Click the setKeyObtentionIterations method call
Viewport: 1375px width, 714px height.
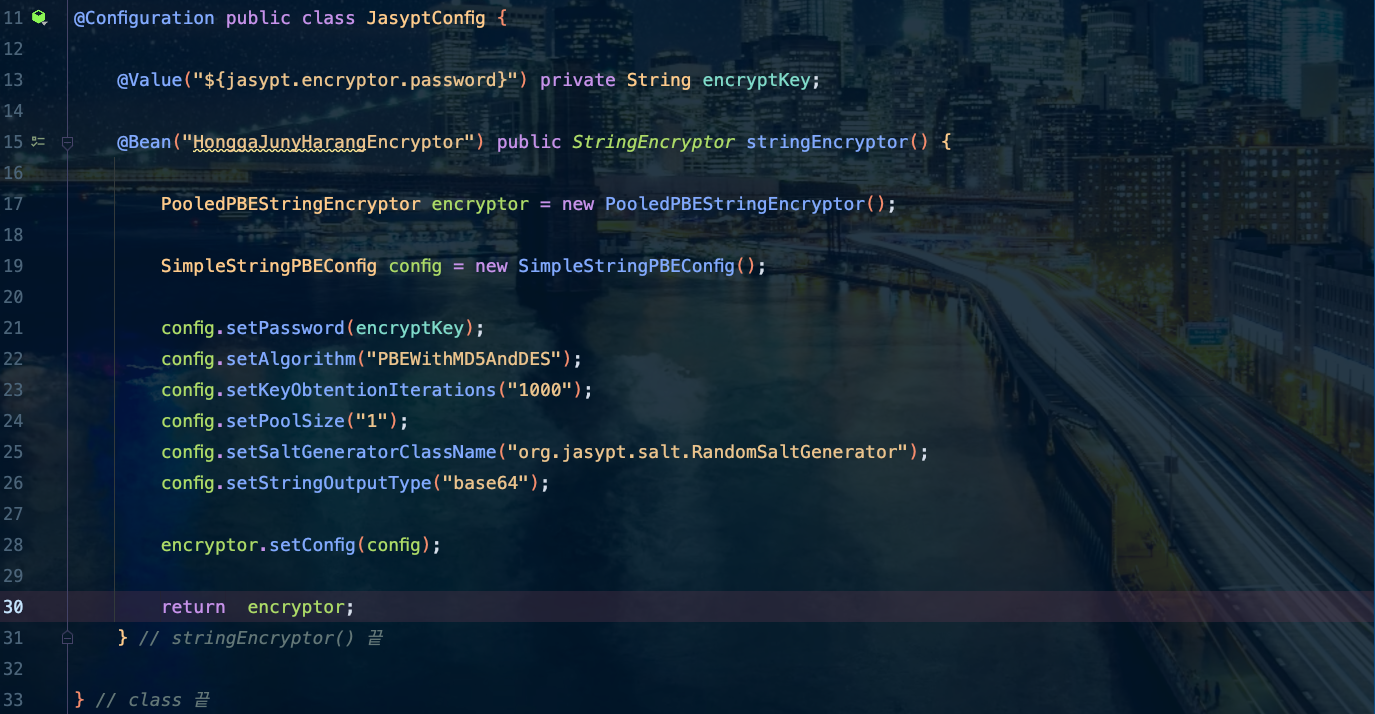tap(361, 390)
